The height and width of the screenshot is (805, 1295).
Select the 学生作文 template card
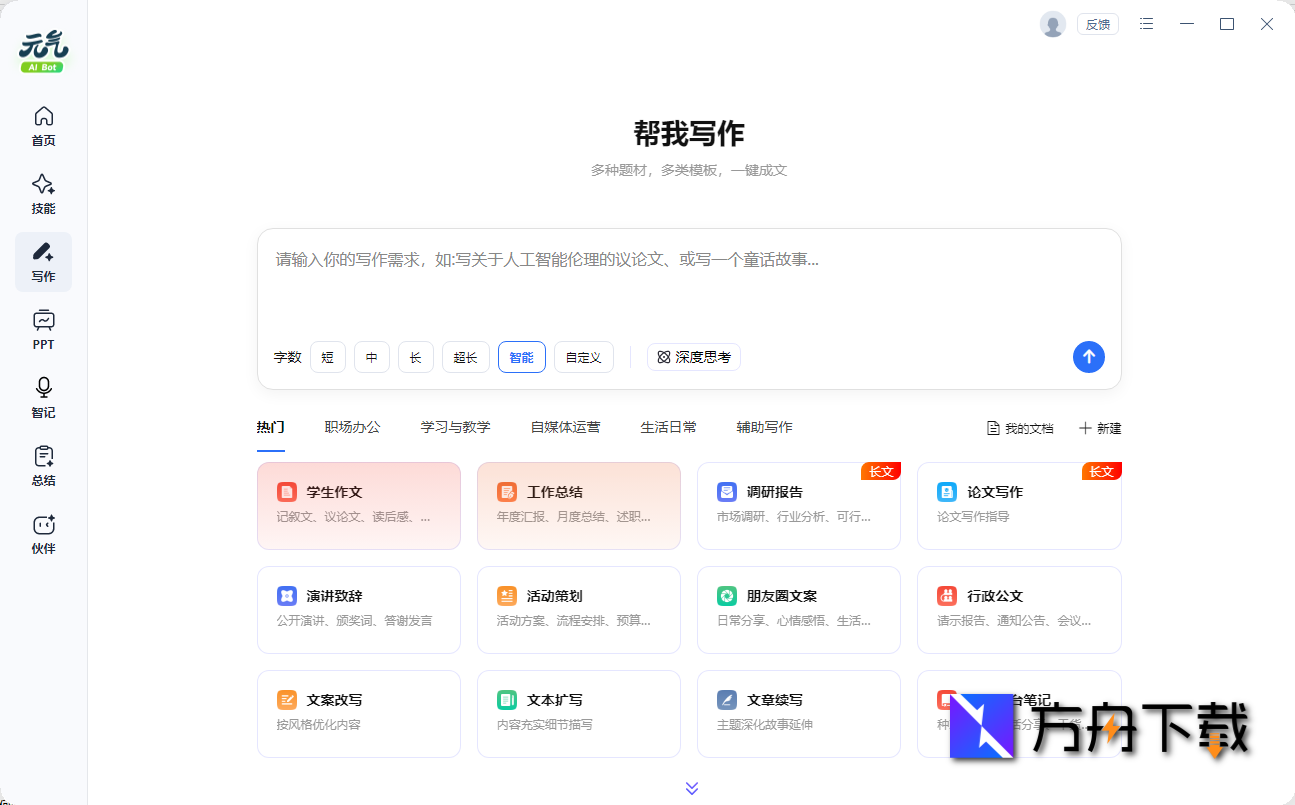point(358,505)
